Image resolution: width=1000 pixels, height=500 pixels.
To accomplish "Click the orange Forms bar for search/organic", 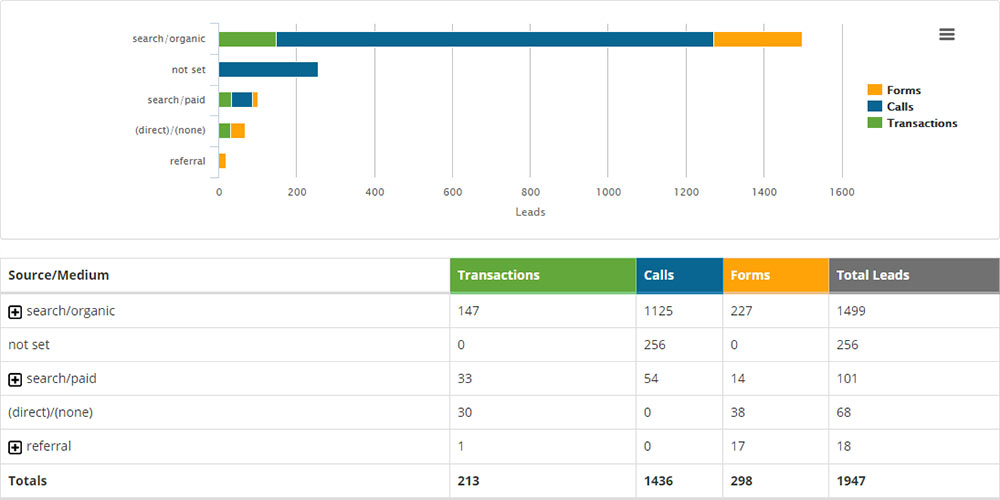I will [758, 39].
